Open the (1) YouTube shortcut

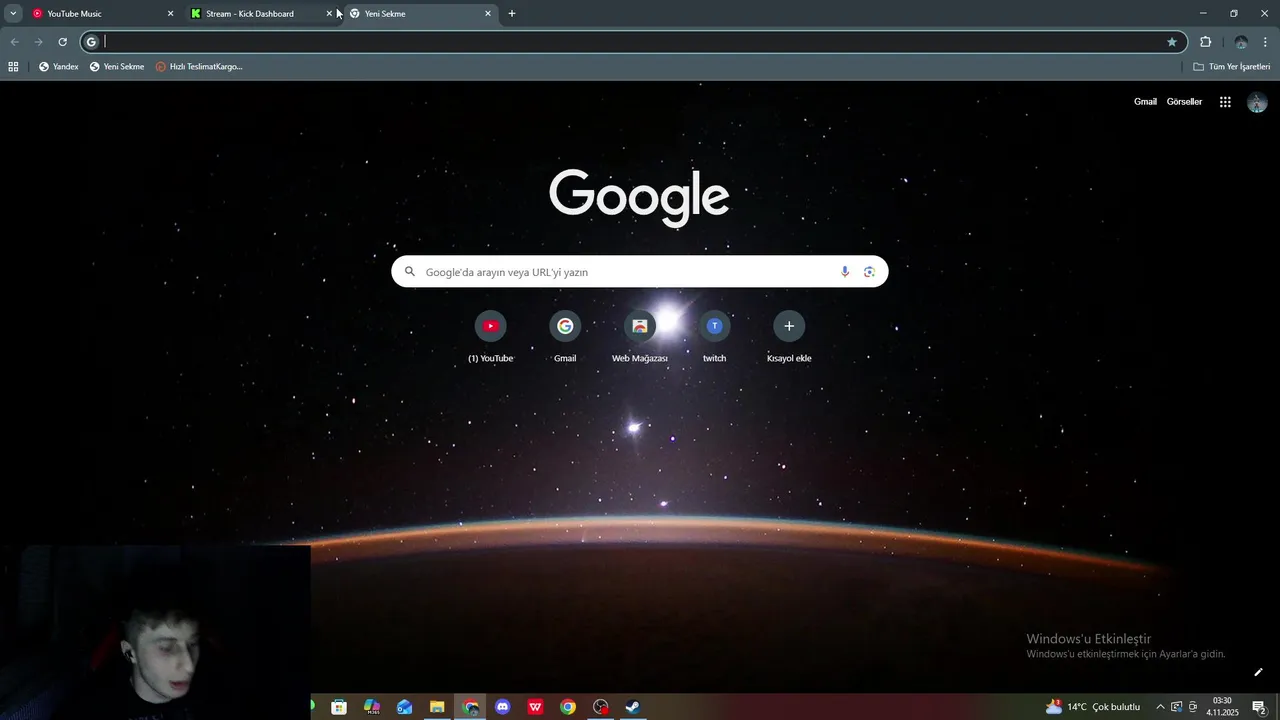[x=490, y=337]
